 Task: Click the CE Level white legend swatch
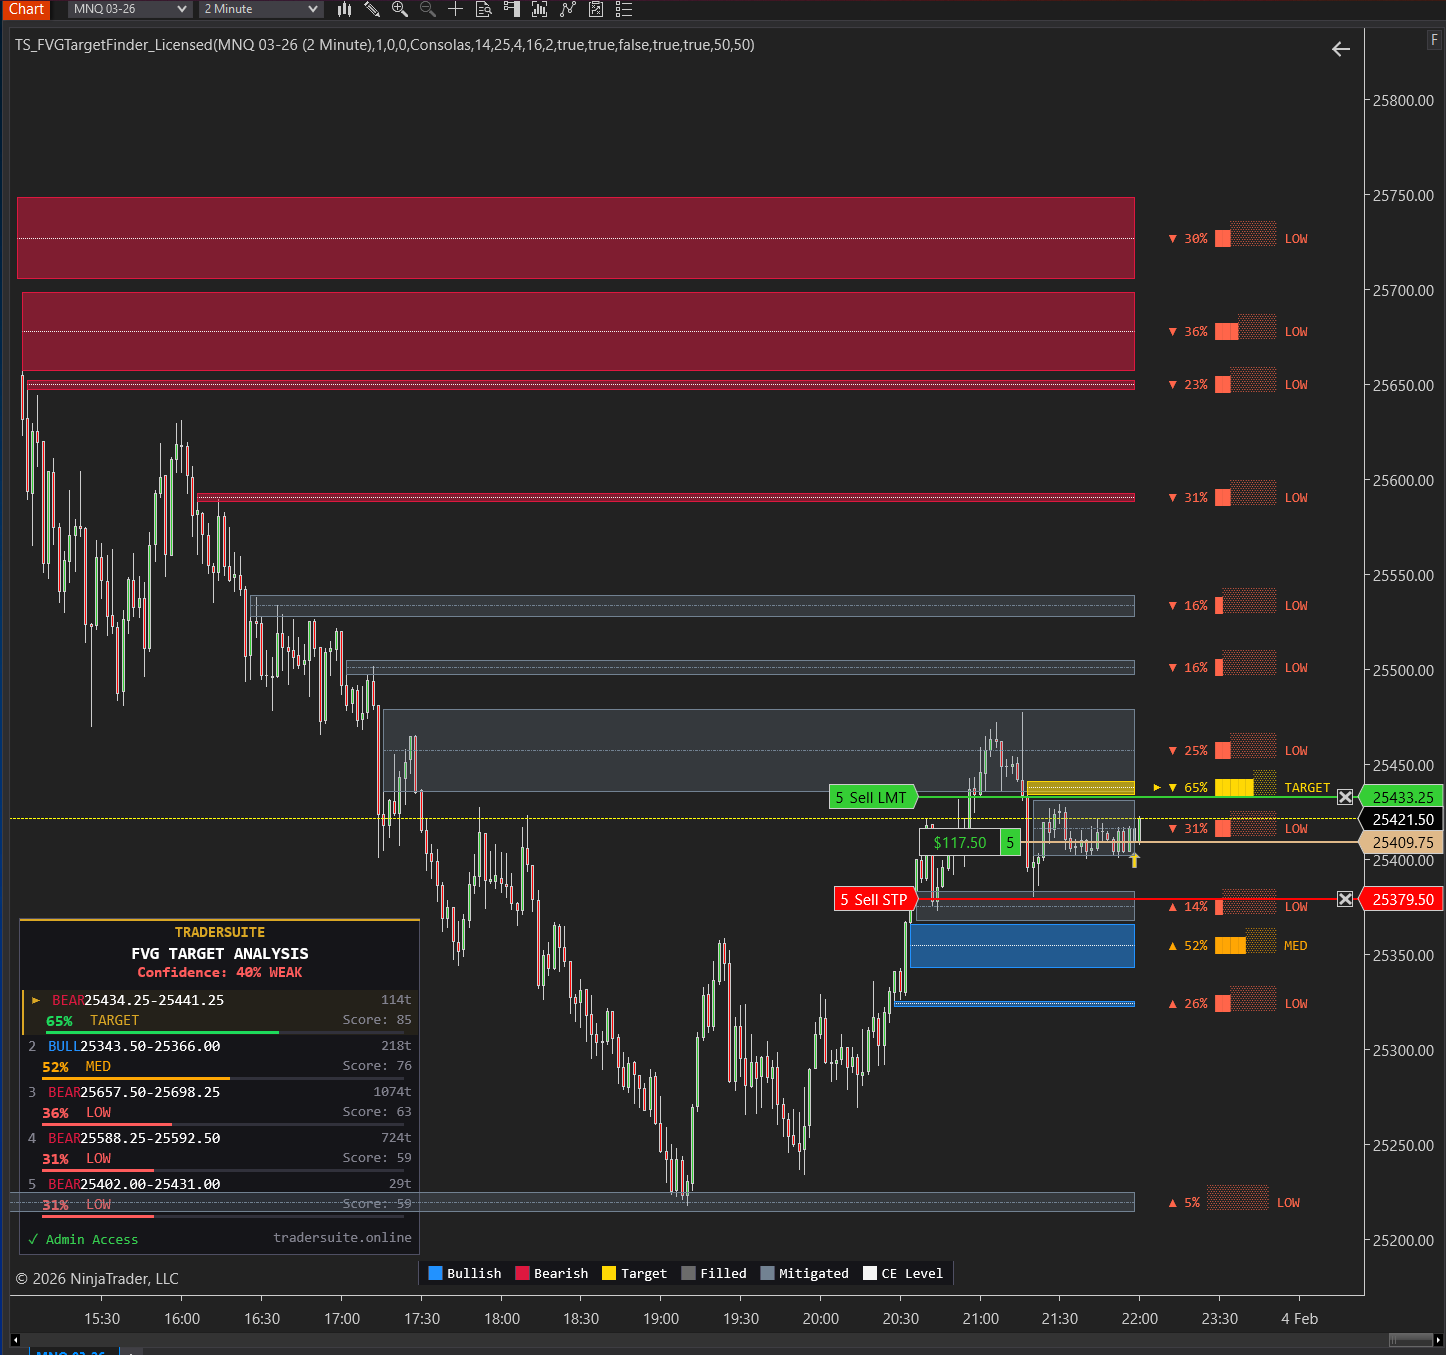click(870, 1273)
